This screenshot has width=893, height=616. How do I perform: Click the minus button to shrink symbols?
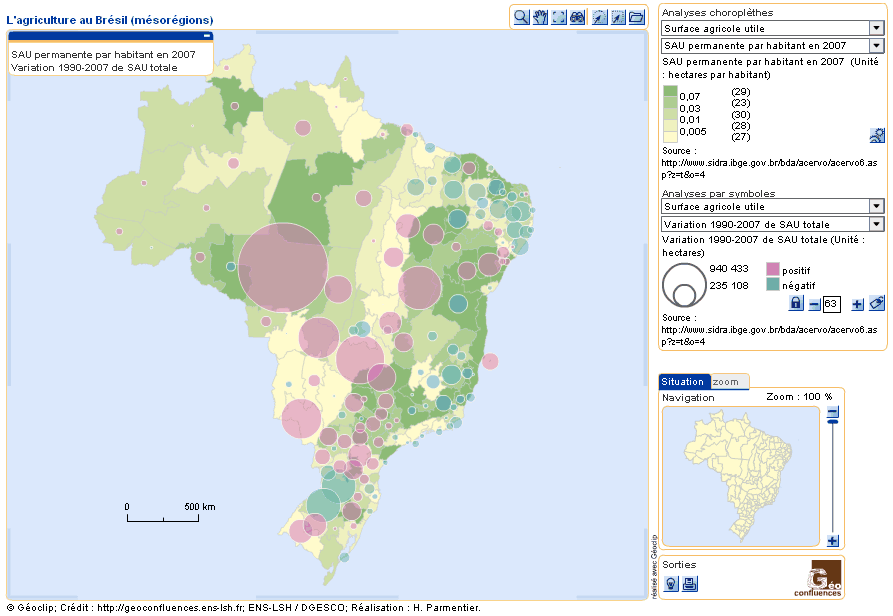coord(812,303)
